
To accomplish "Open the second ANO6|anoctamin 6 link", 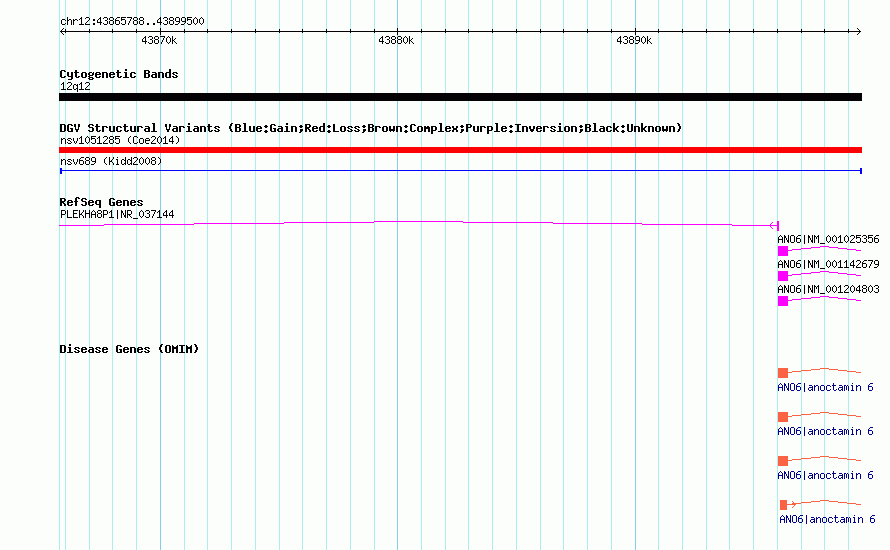I will tap(825, 431).
